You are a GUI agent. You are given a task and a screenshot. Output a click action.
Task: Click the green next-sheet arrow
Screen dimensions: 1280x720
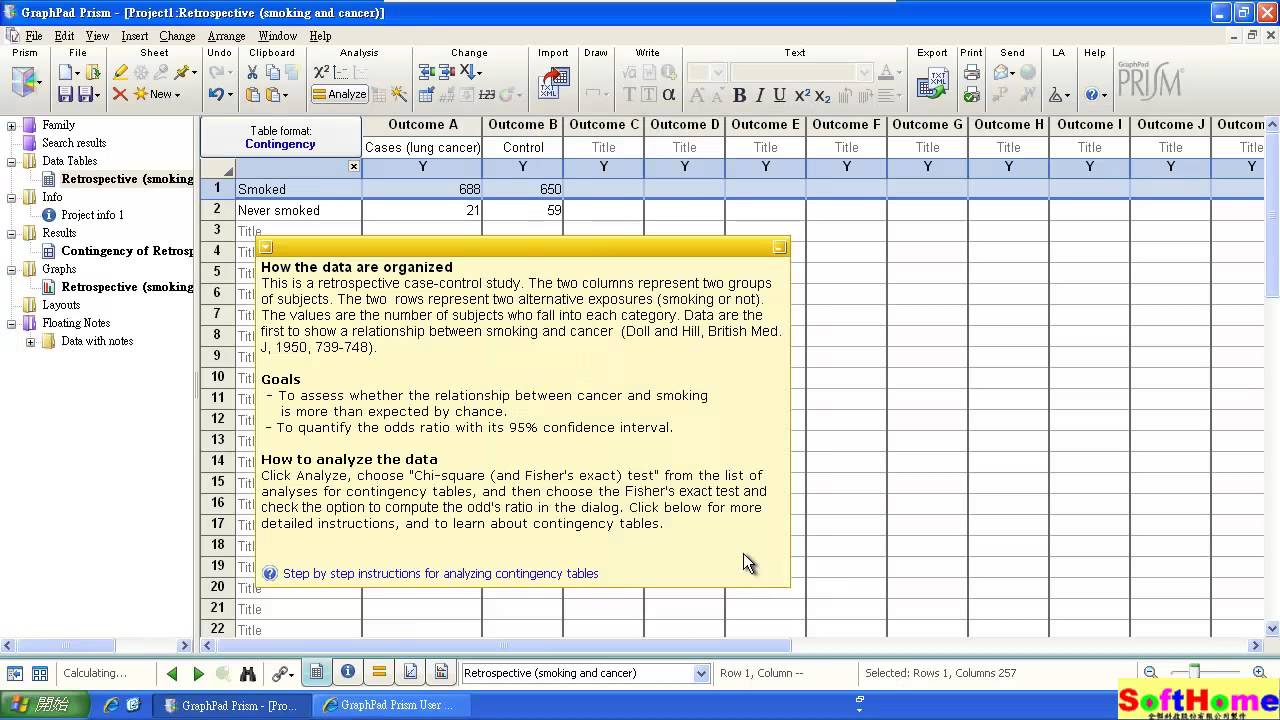coord(198,674)
